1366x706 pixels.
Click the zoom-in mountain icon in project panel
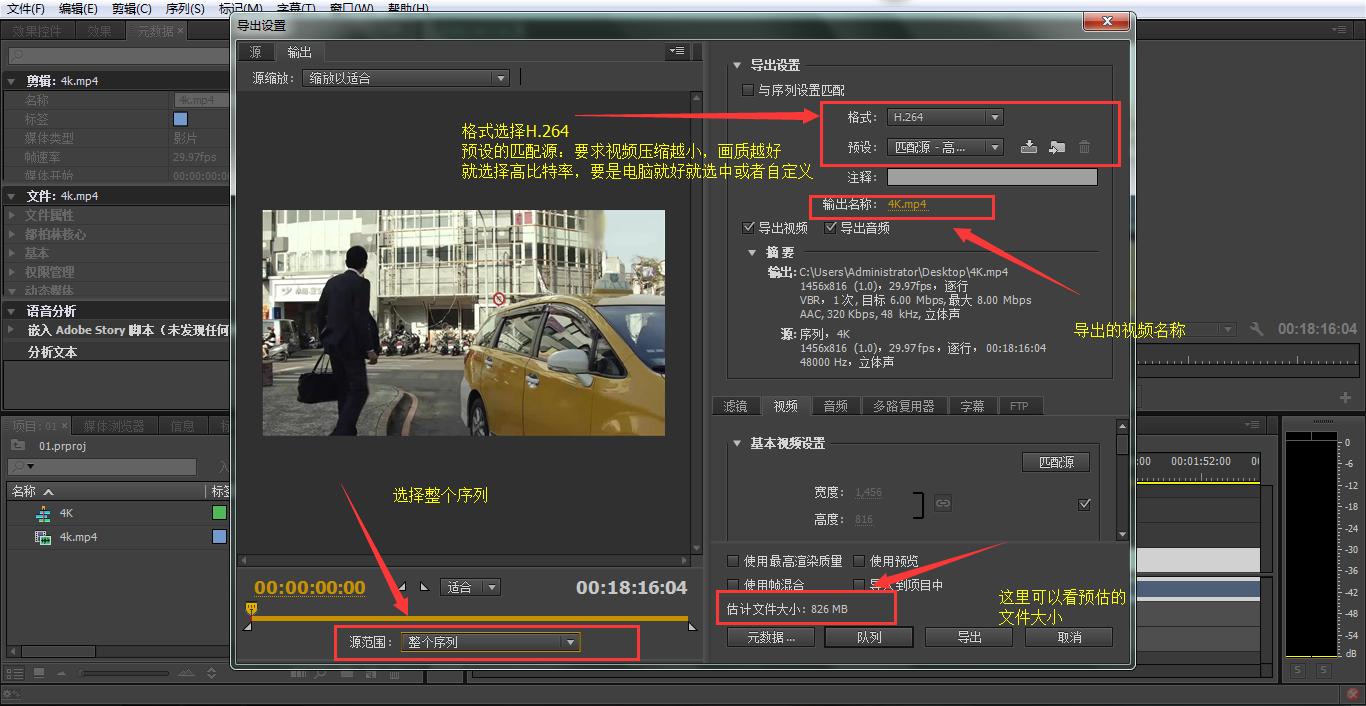tap(188, 674)
